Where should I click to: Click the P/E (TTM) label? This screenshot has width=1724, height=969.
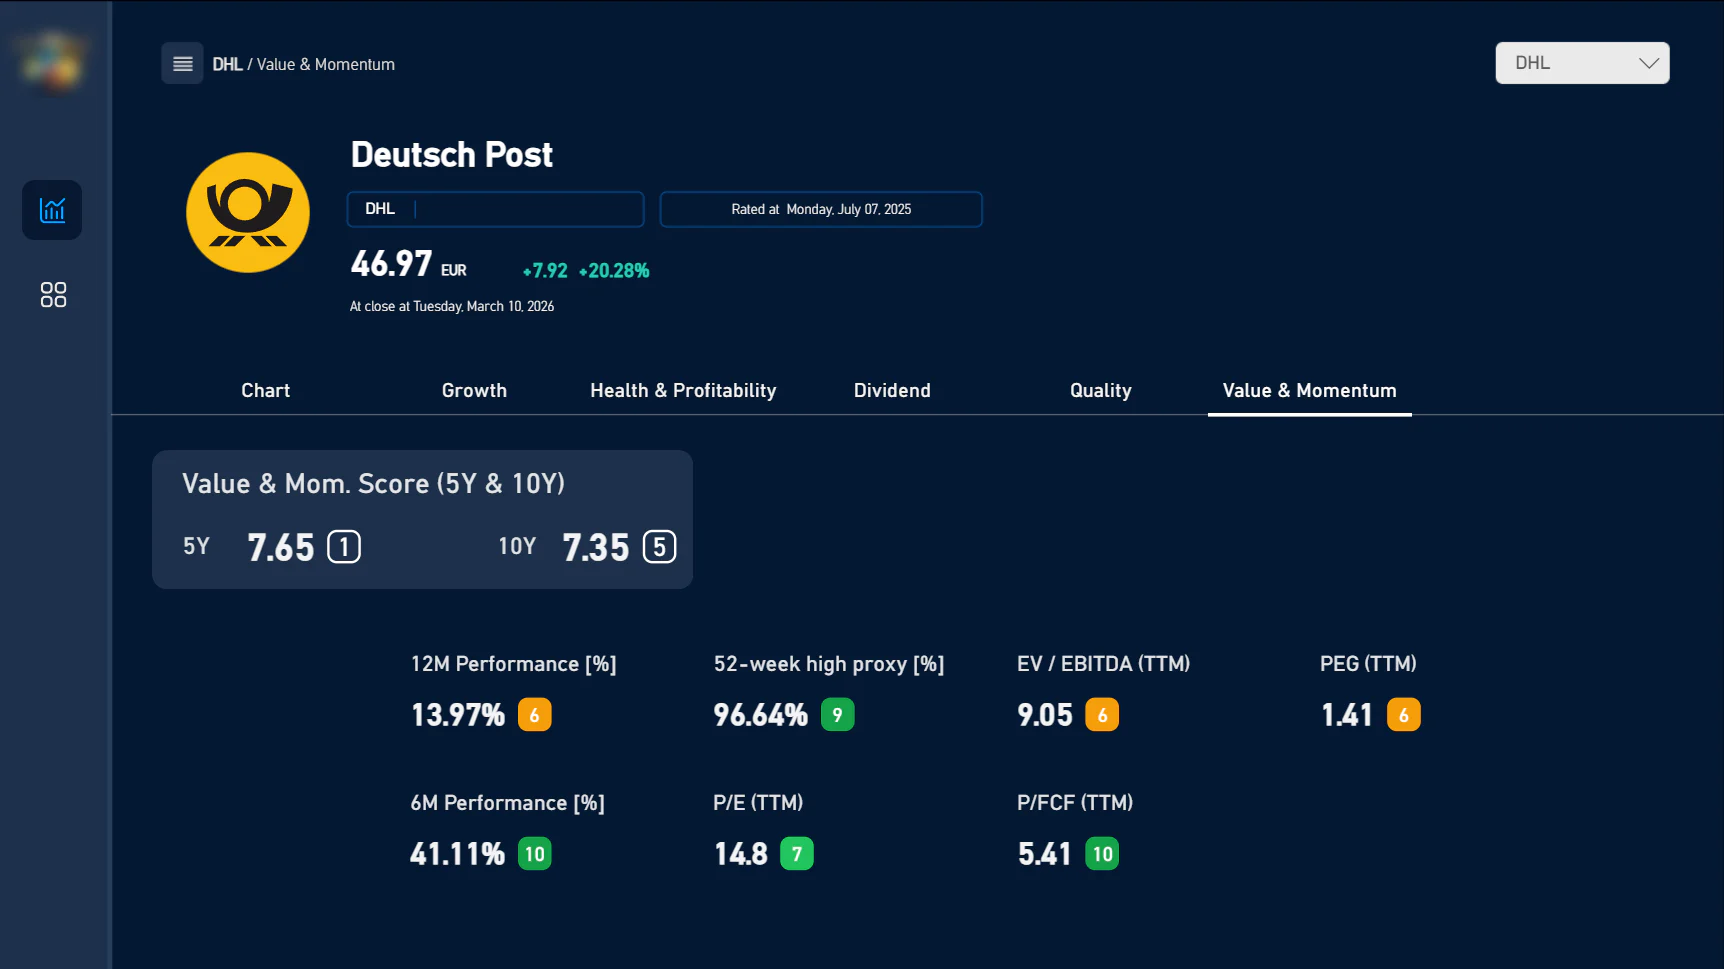[x=758, y=803]
